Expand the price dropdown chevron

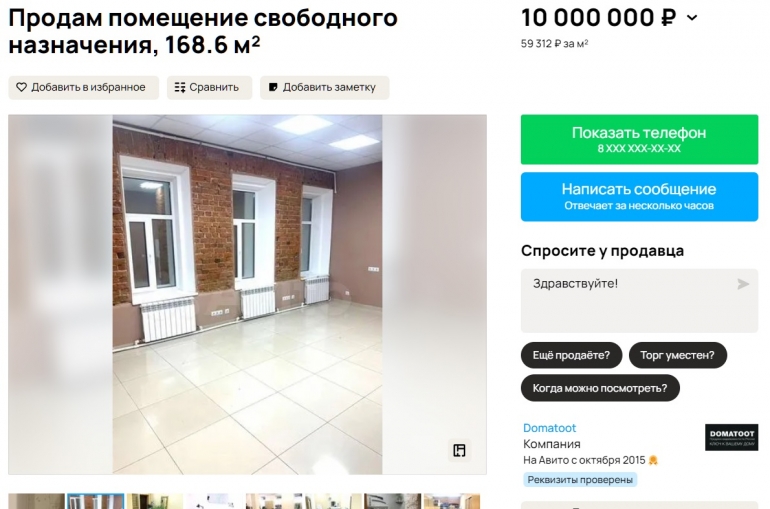[692, 18]
